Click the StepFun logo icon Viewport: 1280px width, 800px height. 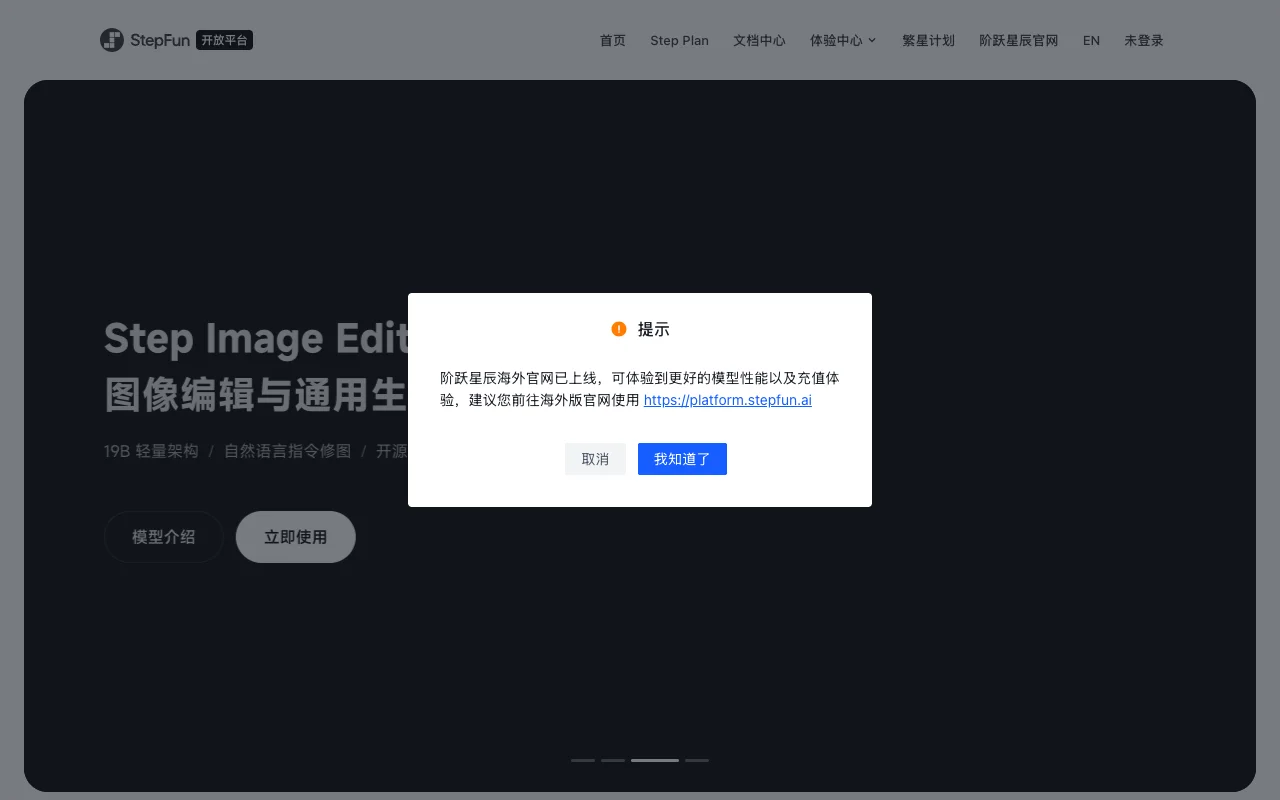click(112, 40)
